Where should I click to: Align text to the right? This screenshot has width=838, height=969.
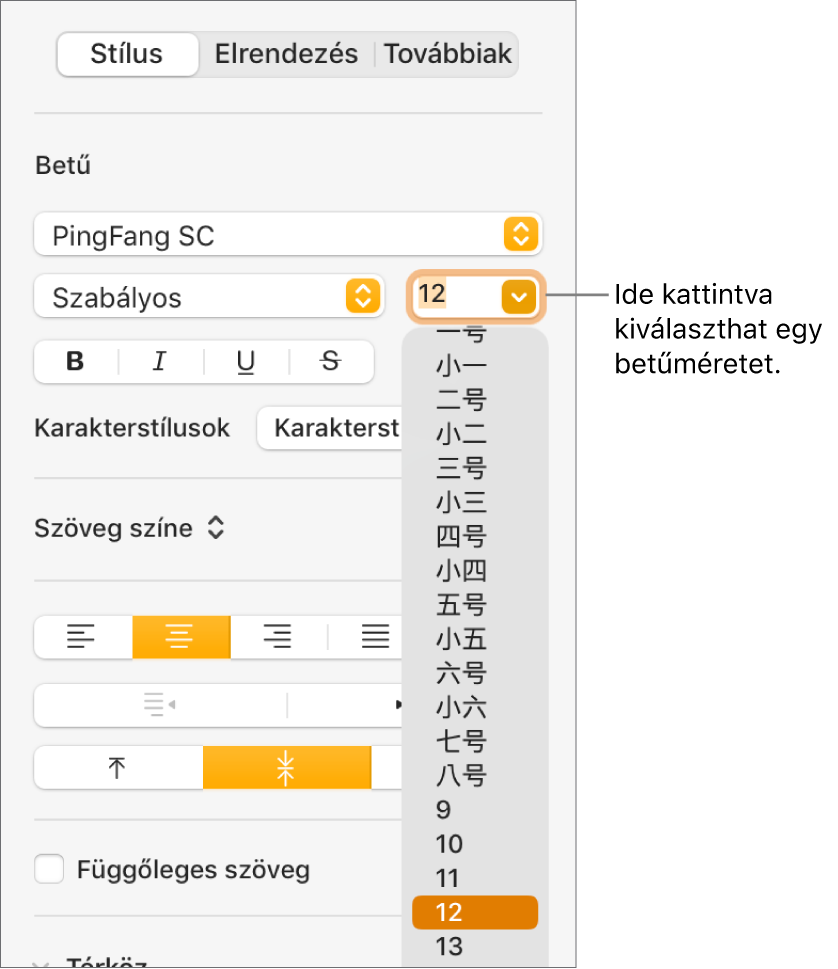point(278,636)
